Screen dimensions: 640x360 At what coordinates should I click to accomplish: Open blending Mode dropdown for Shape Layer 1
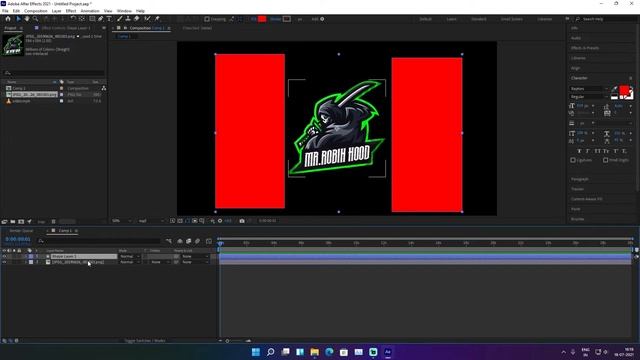coord(129,256)
